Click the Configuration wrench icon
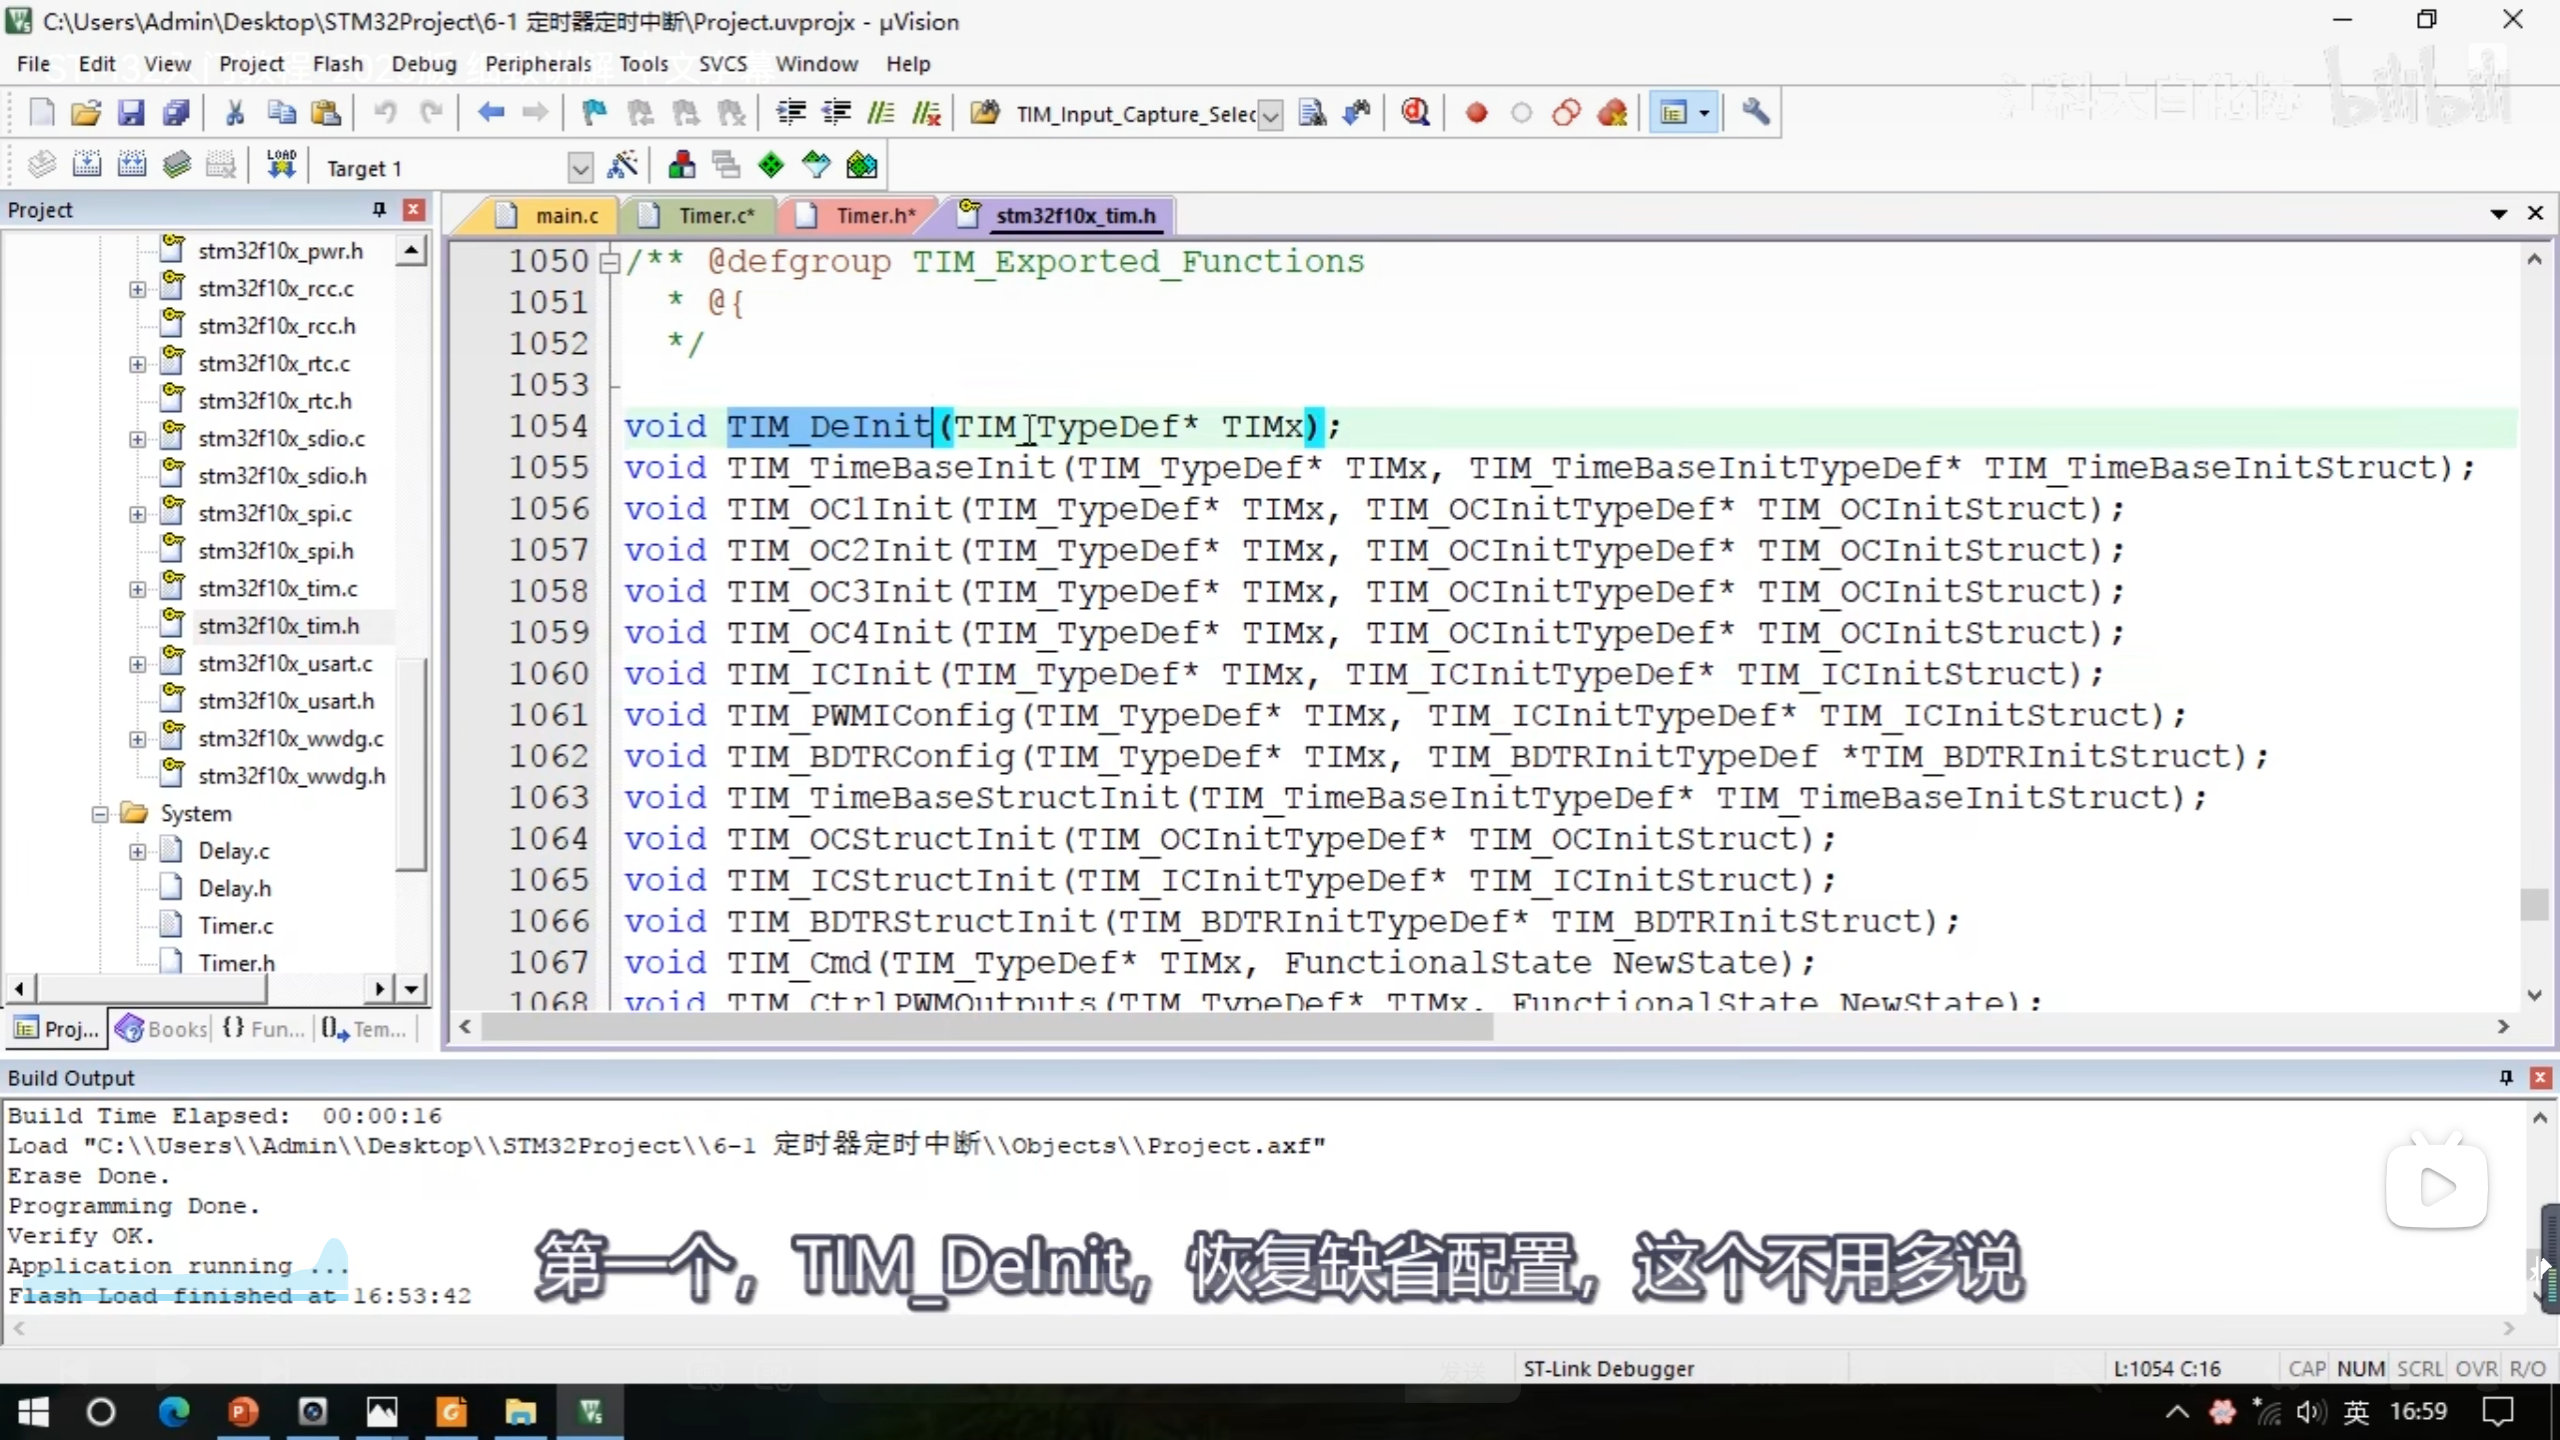2560x1440 pixels. (1755, 113)
